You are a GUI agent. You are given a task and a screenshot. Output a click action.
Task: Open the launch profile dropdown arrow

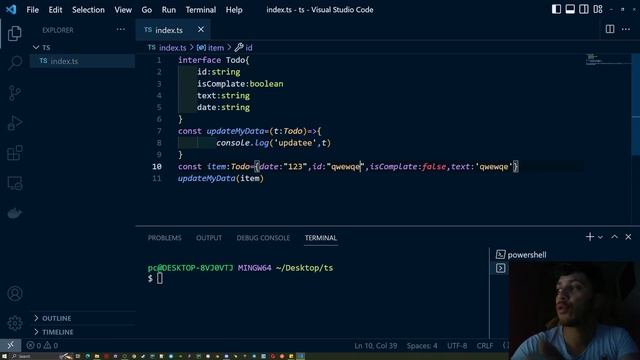click(600, 237)
